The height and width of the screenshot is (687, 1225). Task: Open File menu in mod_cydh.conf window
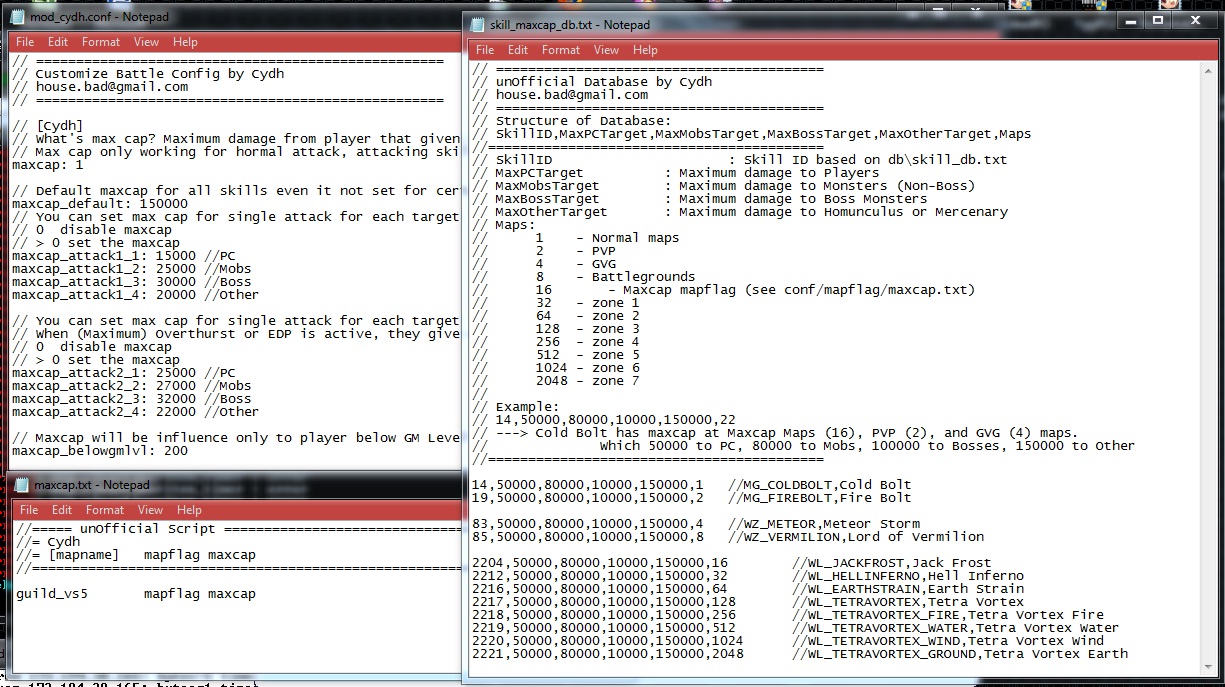[x=25, y=42]
